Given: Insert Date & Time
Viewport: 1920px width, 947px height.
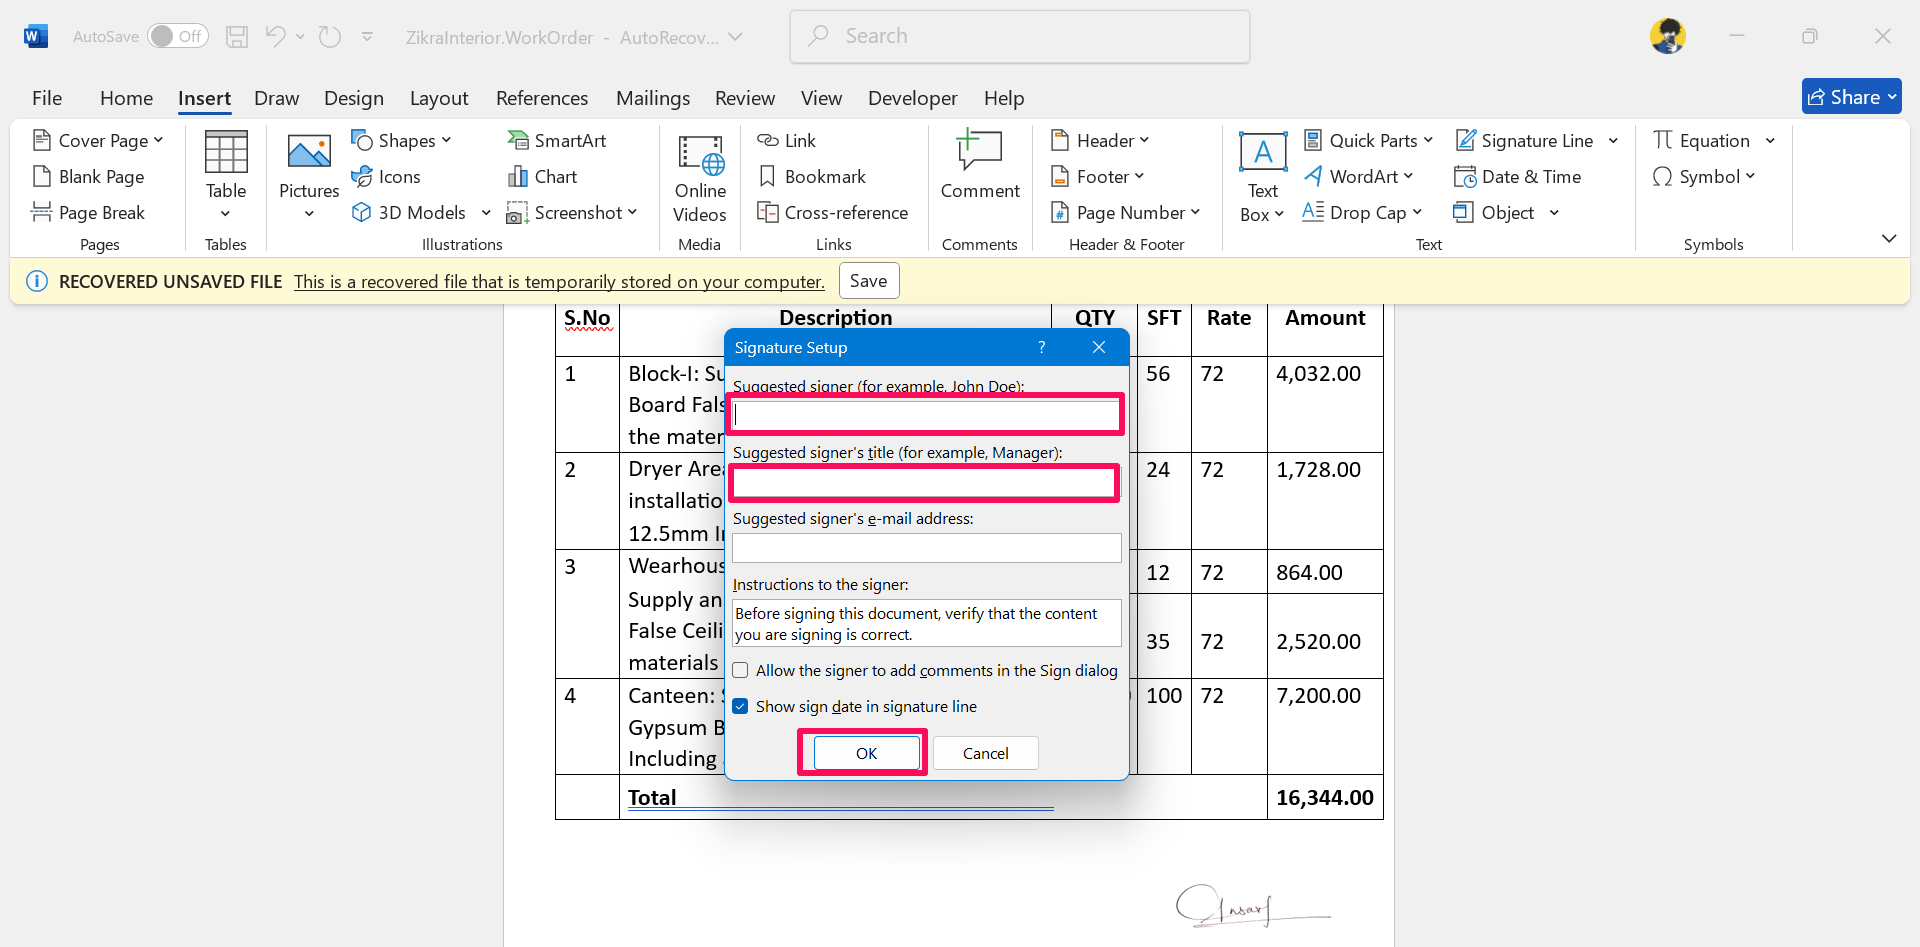Looking at the screenshot, I should (1518, 177).
